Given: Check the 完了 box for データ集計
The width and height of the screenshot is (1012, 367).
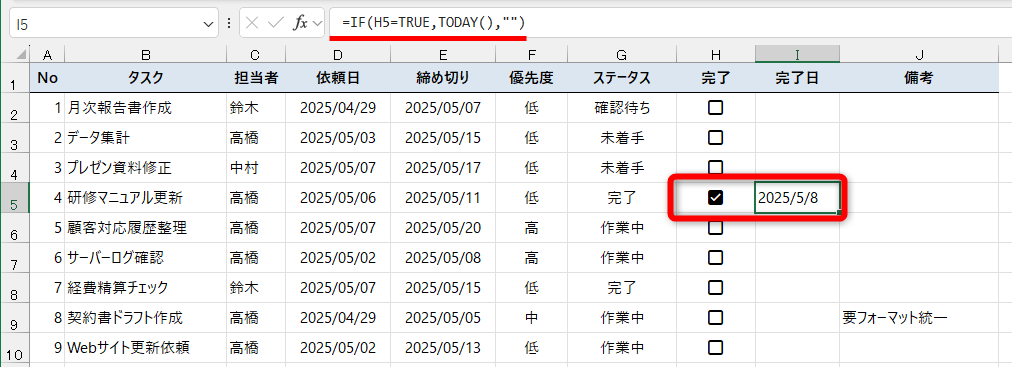Looking at the screenshot, I should 715,137.
